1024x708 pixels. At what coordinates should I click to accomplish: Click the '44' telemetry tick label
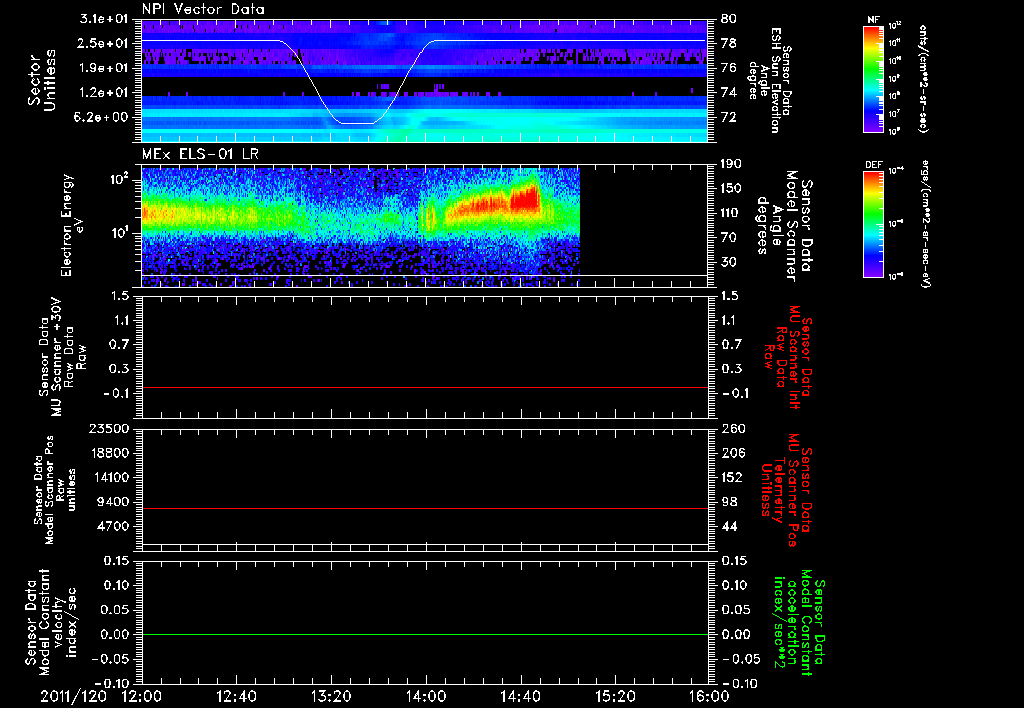click(x=729, y=526)
